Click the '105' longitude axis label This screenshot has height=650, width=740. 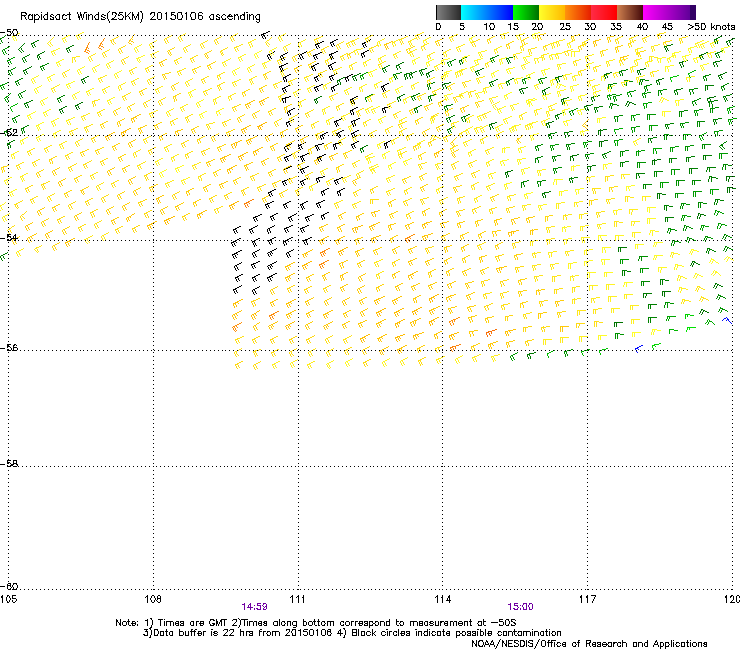8,599
